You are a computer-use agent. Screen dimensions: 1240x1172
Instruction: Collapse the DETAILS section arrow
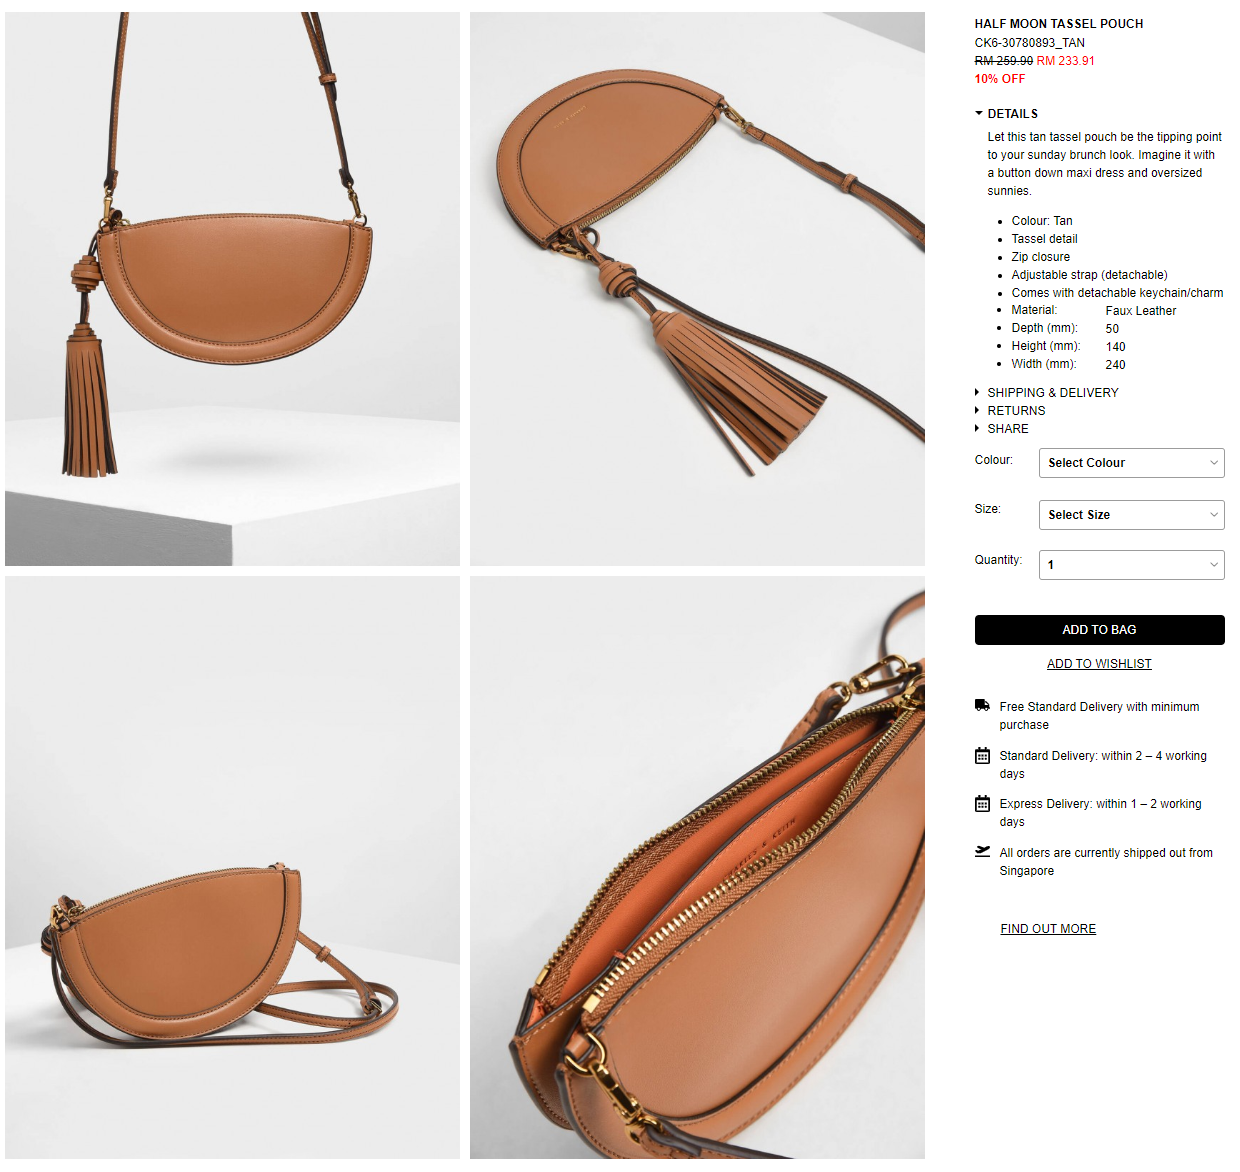pyautogui.click(x=979, y=114)
